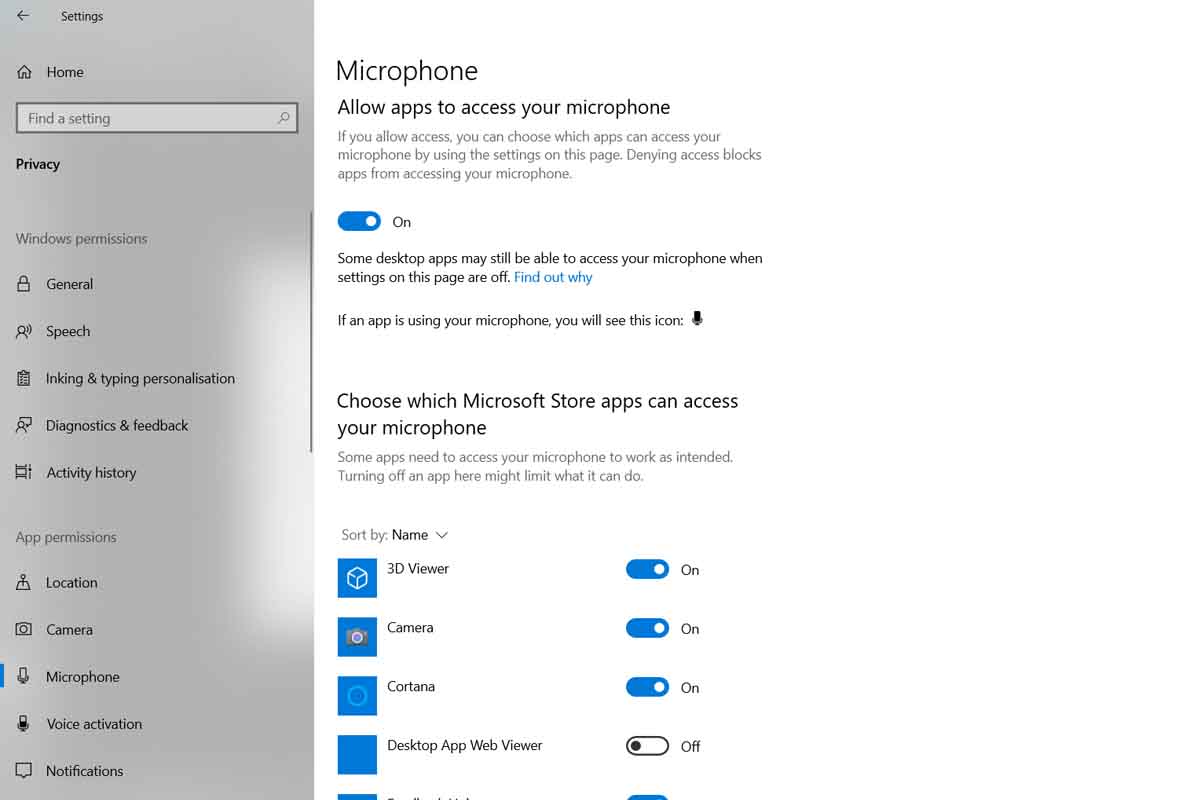
Task: Enable Desktop App Web Viewer microphone access
Action: click(647, 746)
